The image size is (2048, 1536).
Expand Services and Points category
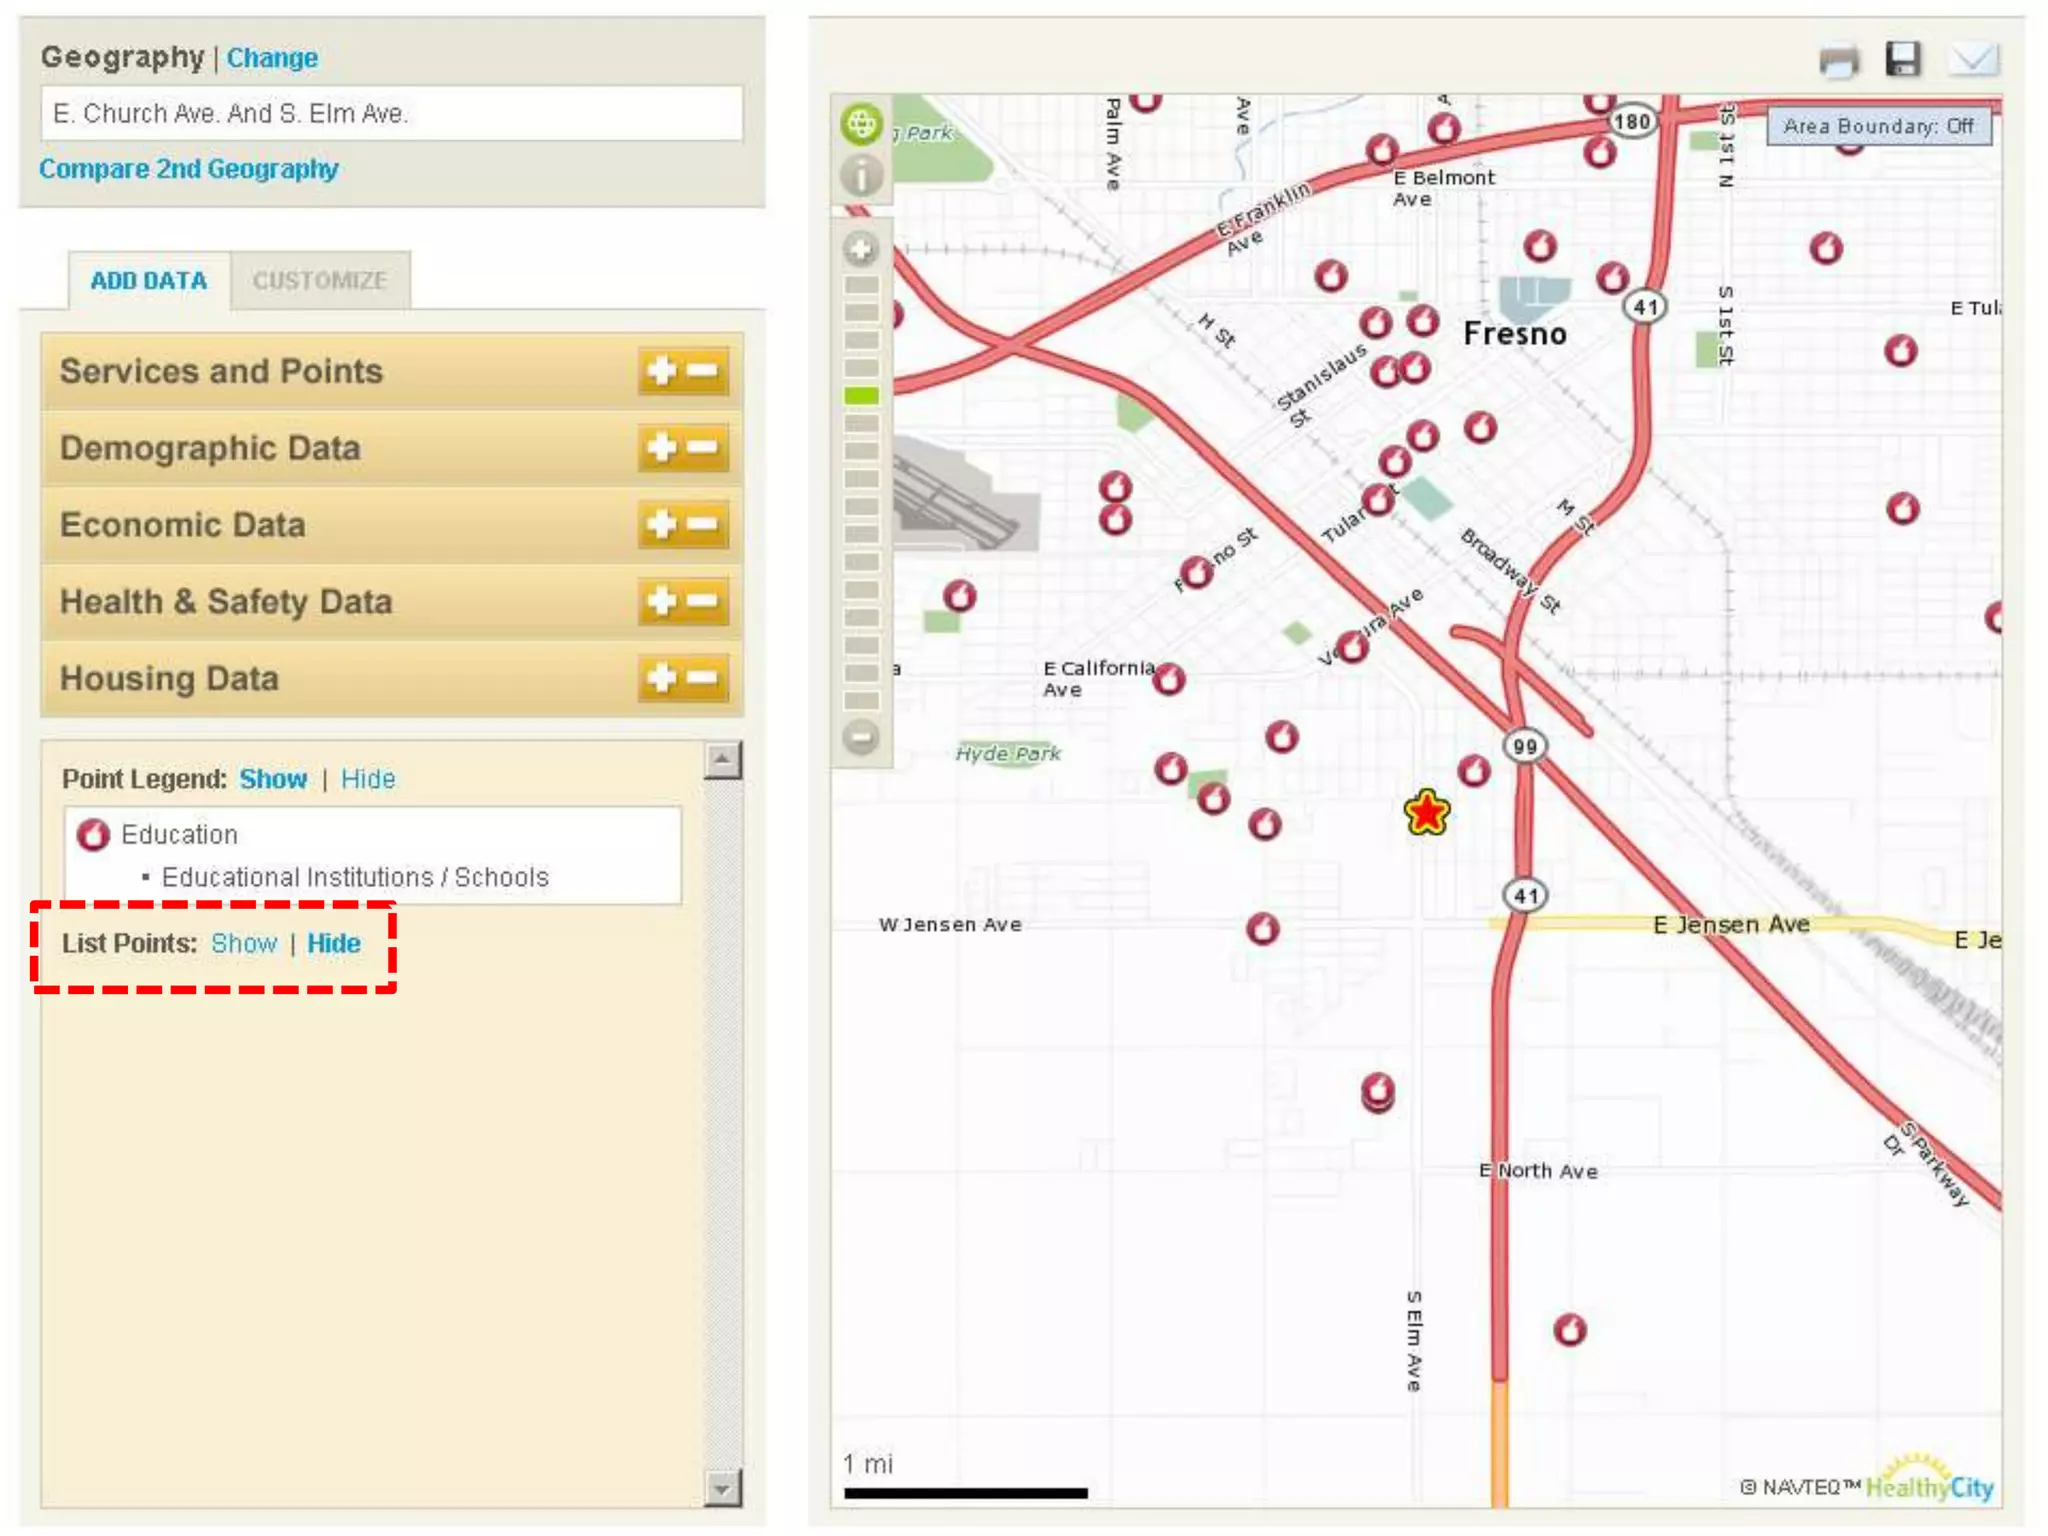click(661, 371)
